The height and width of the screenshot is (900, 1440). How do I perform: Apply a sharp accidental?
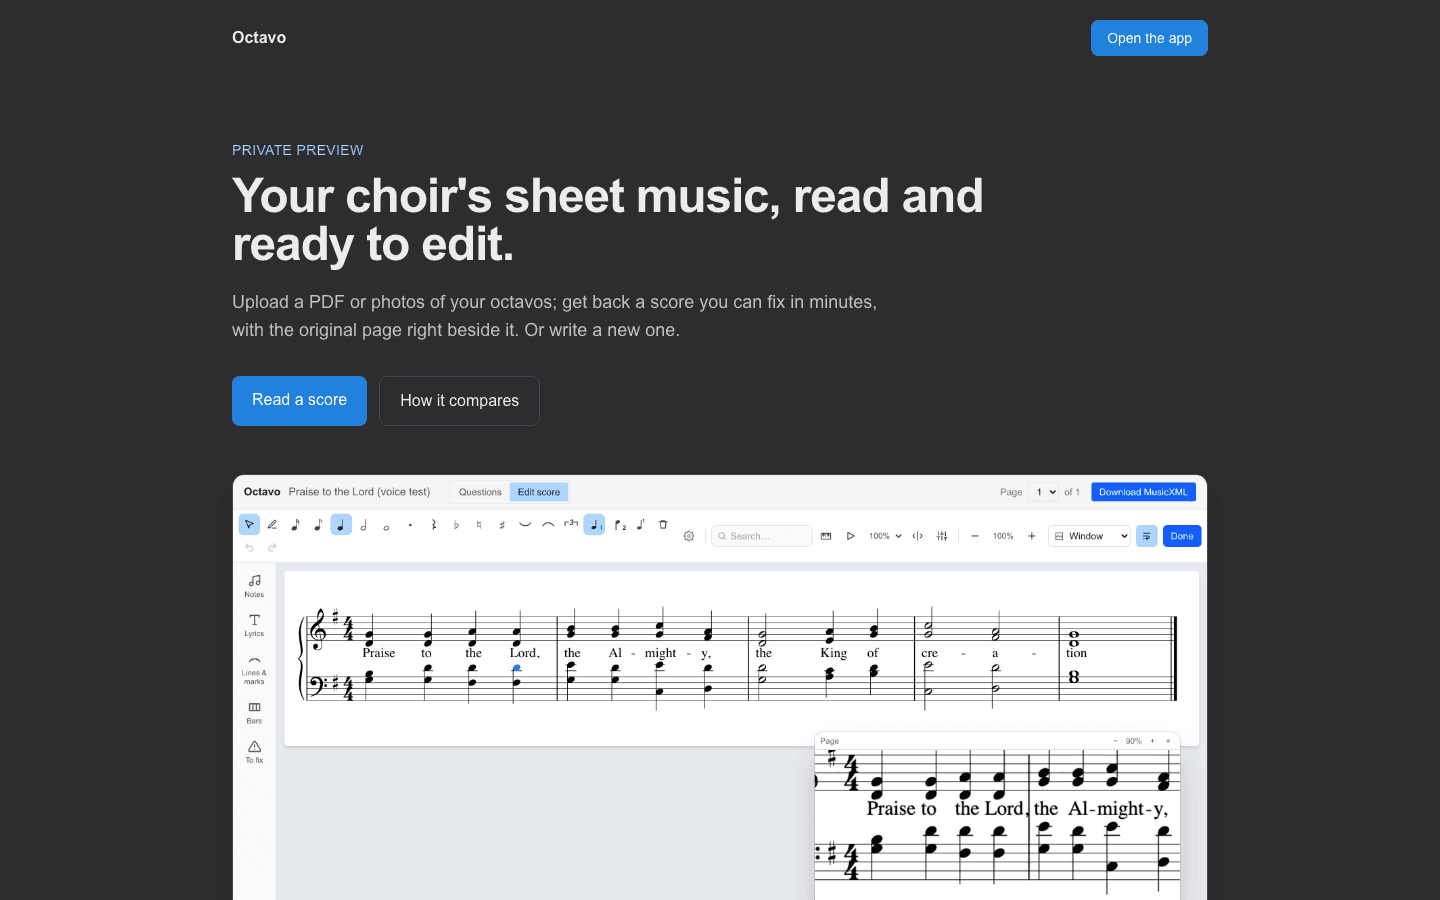point(502,524)
